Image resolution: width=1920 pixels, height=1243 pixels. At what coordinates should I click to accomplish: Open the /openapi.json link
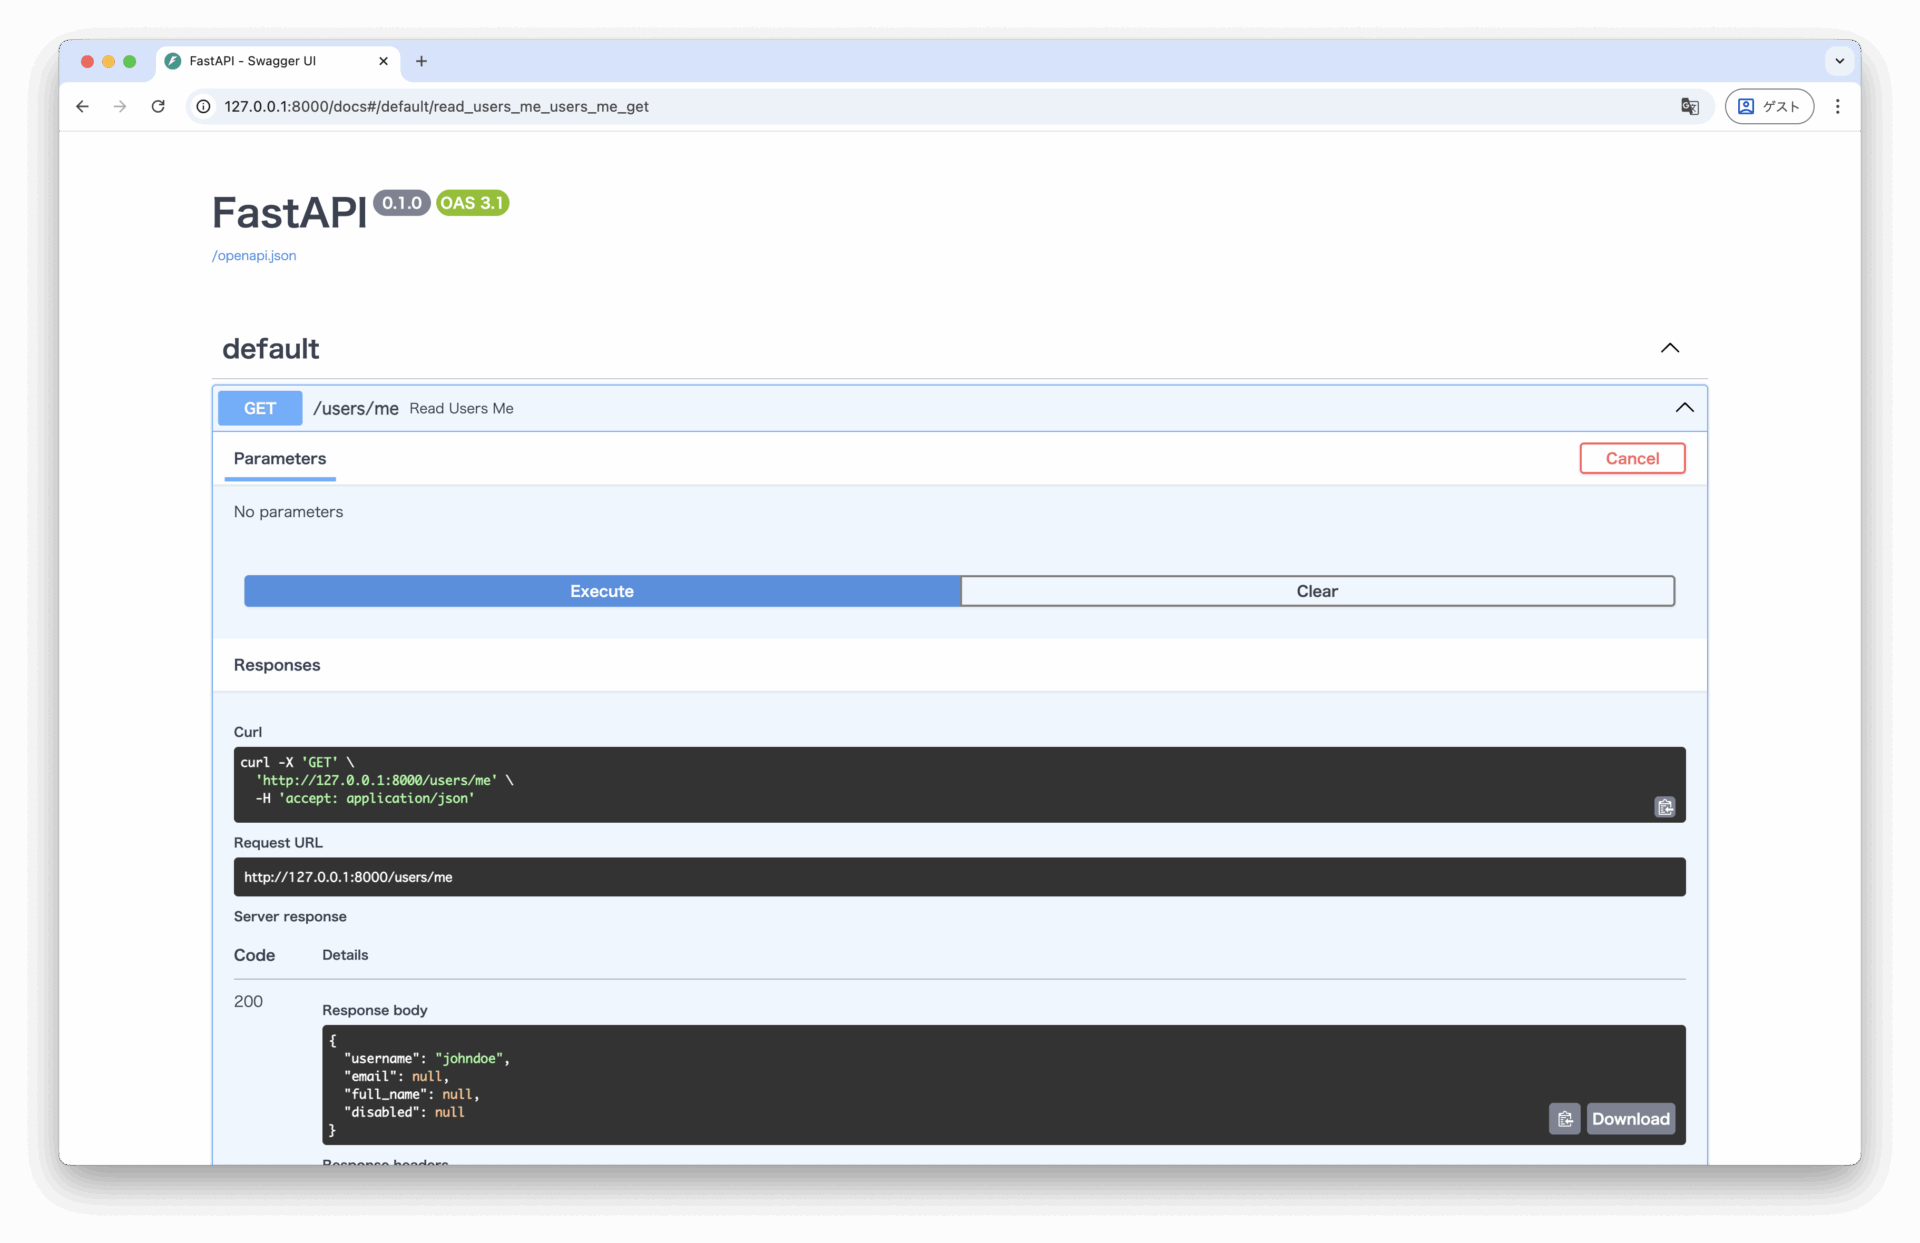point(254,256)
